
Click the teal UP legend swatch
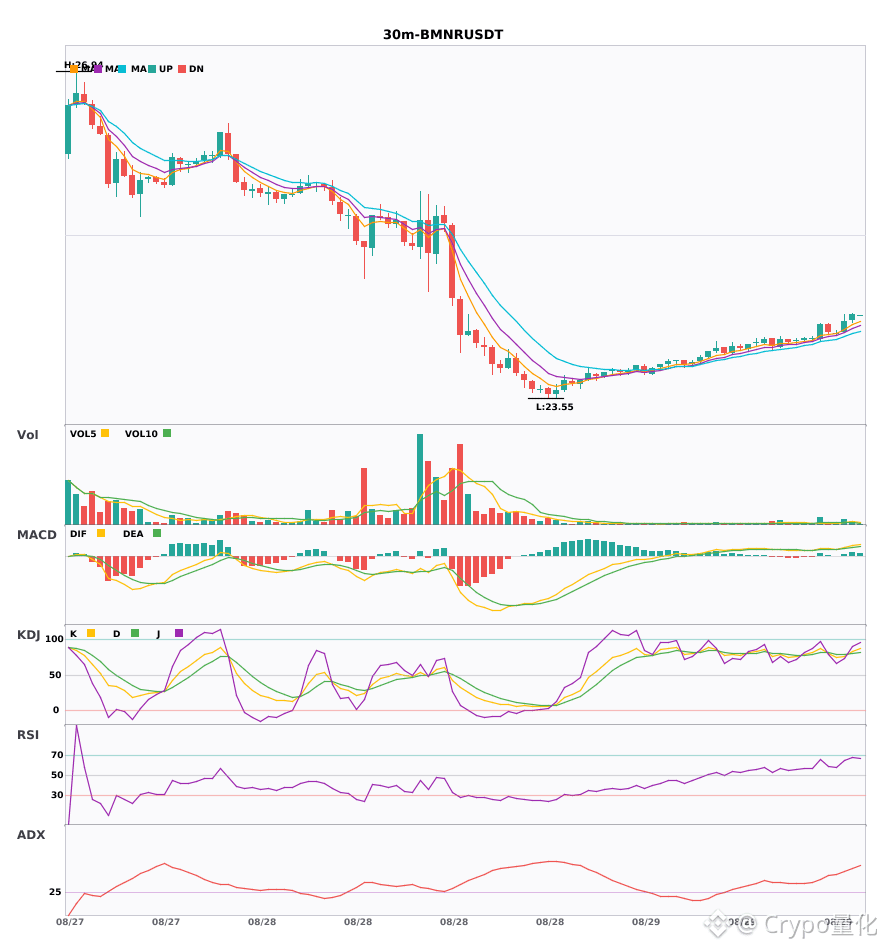[152, 69]
